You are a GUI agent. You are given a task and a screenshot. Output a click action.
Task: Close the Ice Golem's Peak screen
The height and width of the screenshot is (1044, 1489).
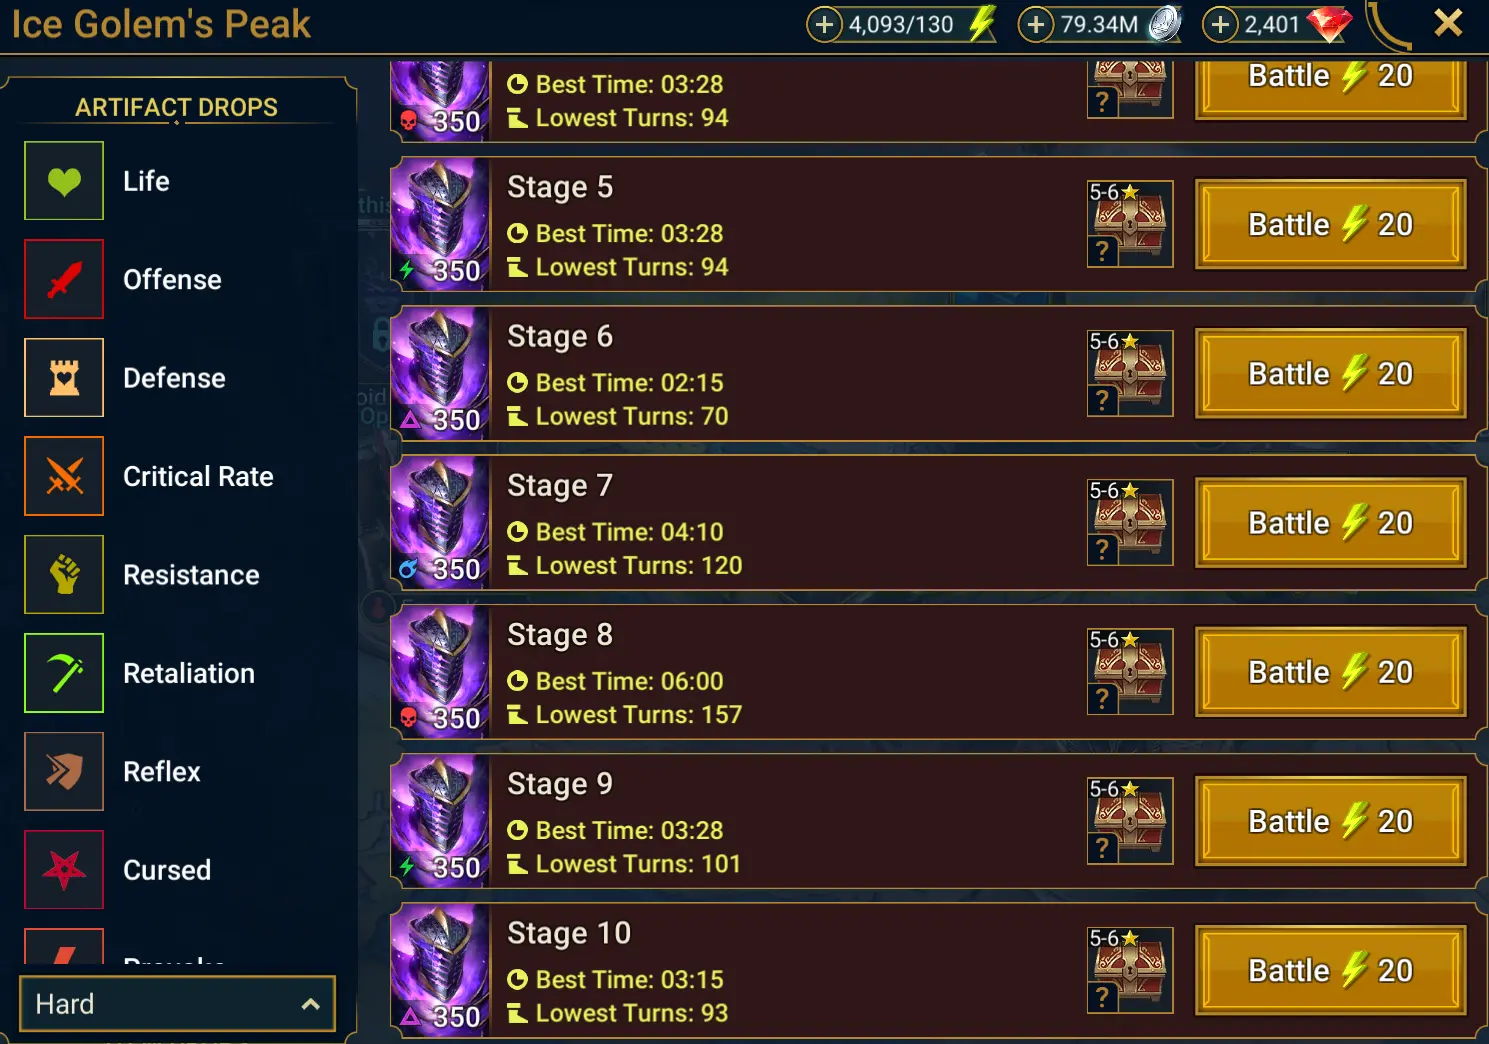pyautogui.click(x=1448, y=23)
